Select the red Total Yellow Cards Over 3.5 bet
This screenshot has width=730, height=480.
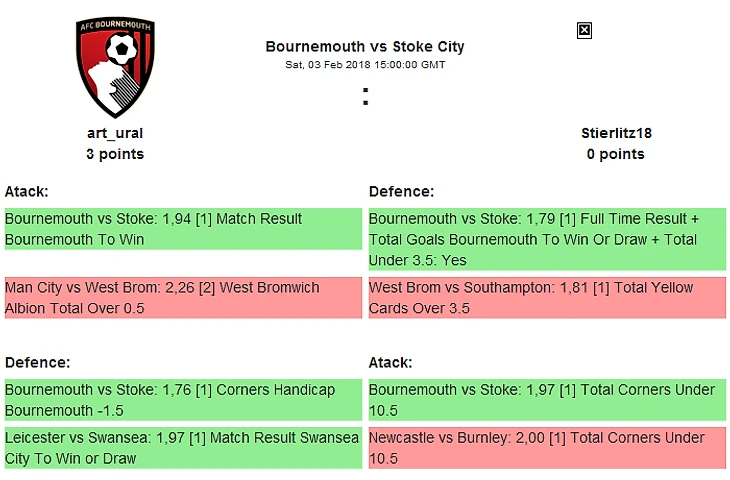547,298
